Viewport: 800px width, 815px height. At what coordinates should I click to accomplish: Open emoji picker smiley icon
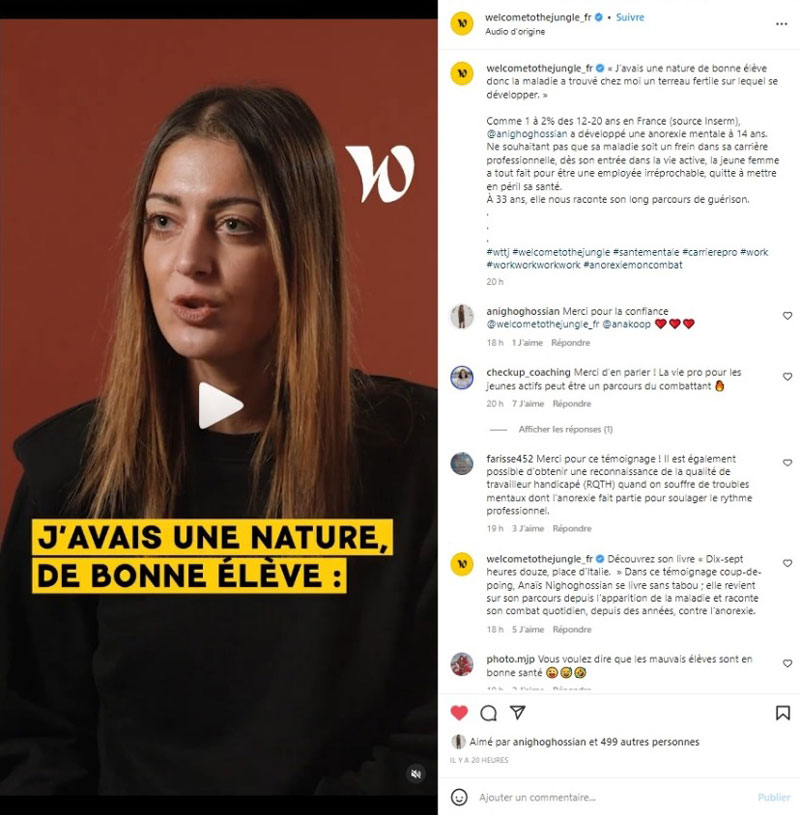(x=459, y=797)
